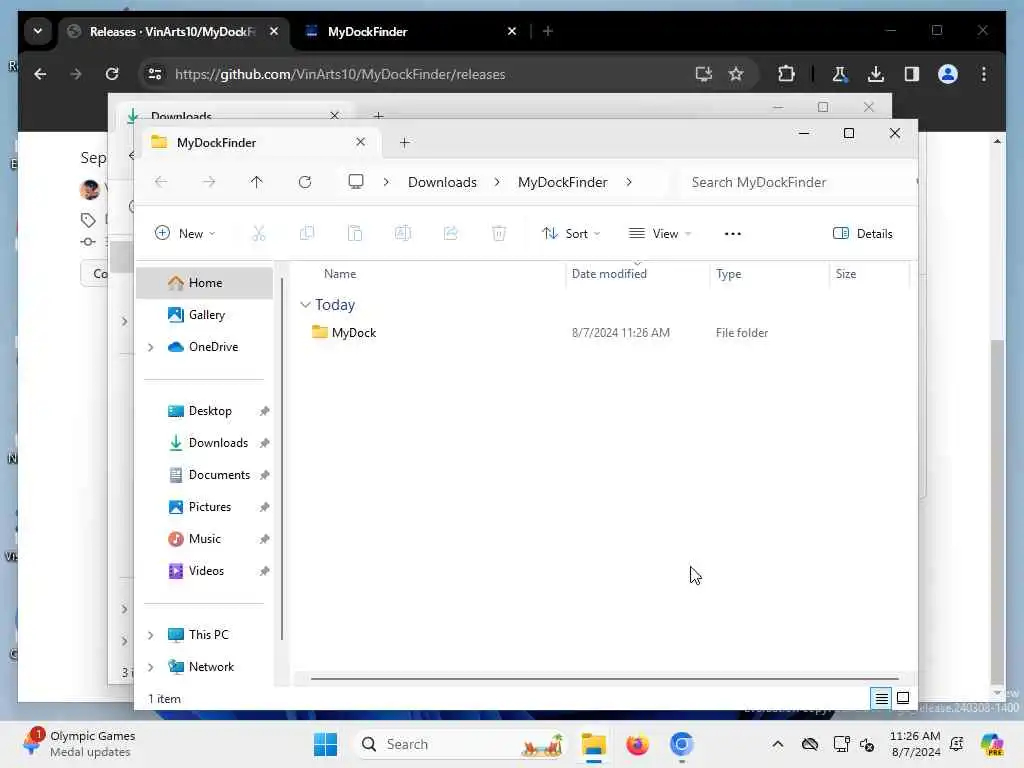Click the horizontal scrollbar in file list

pyautogui.click(x=604, y=679)
